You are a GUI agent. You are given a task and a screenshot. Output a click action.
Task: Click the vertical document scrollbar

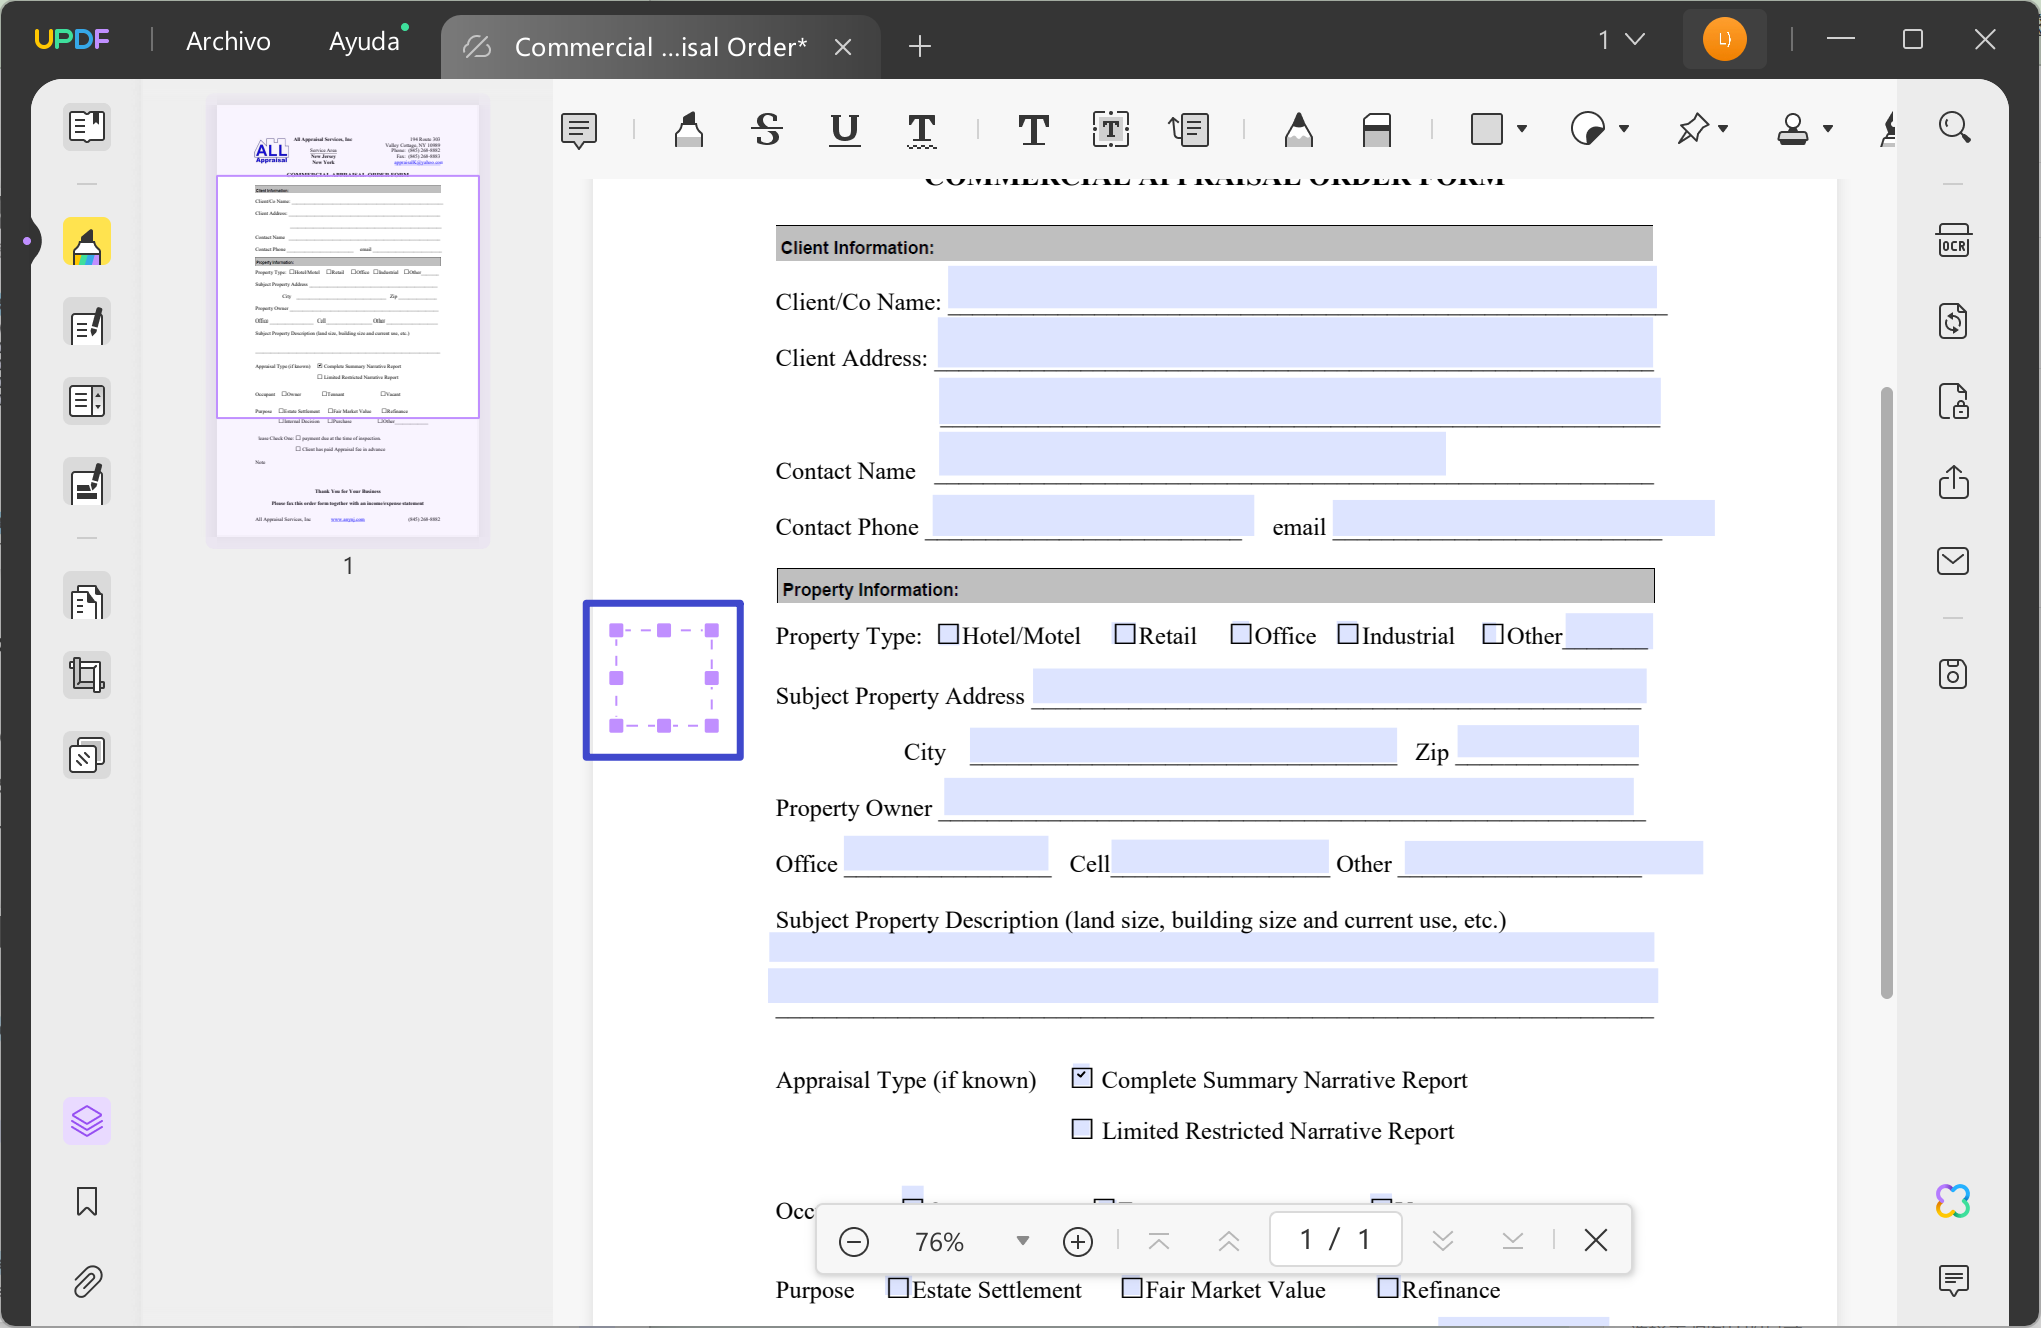(x=1886, y=692)
